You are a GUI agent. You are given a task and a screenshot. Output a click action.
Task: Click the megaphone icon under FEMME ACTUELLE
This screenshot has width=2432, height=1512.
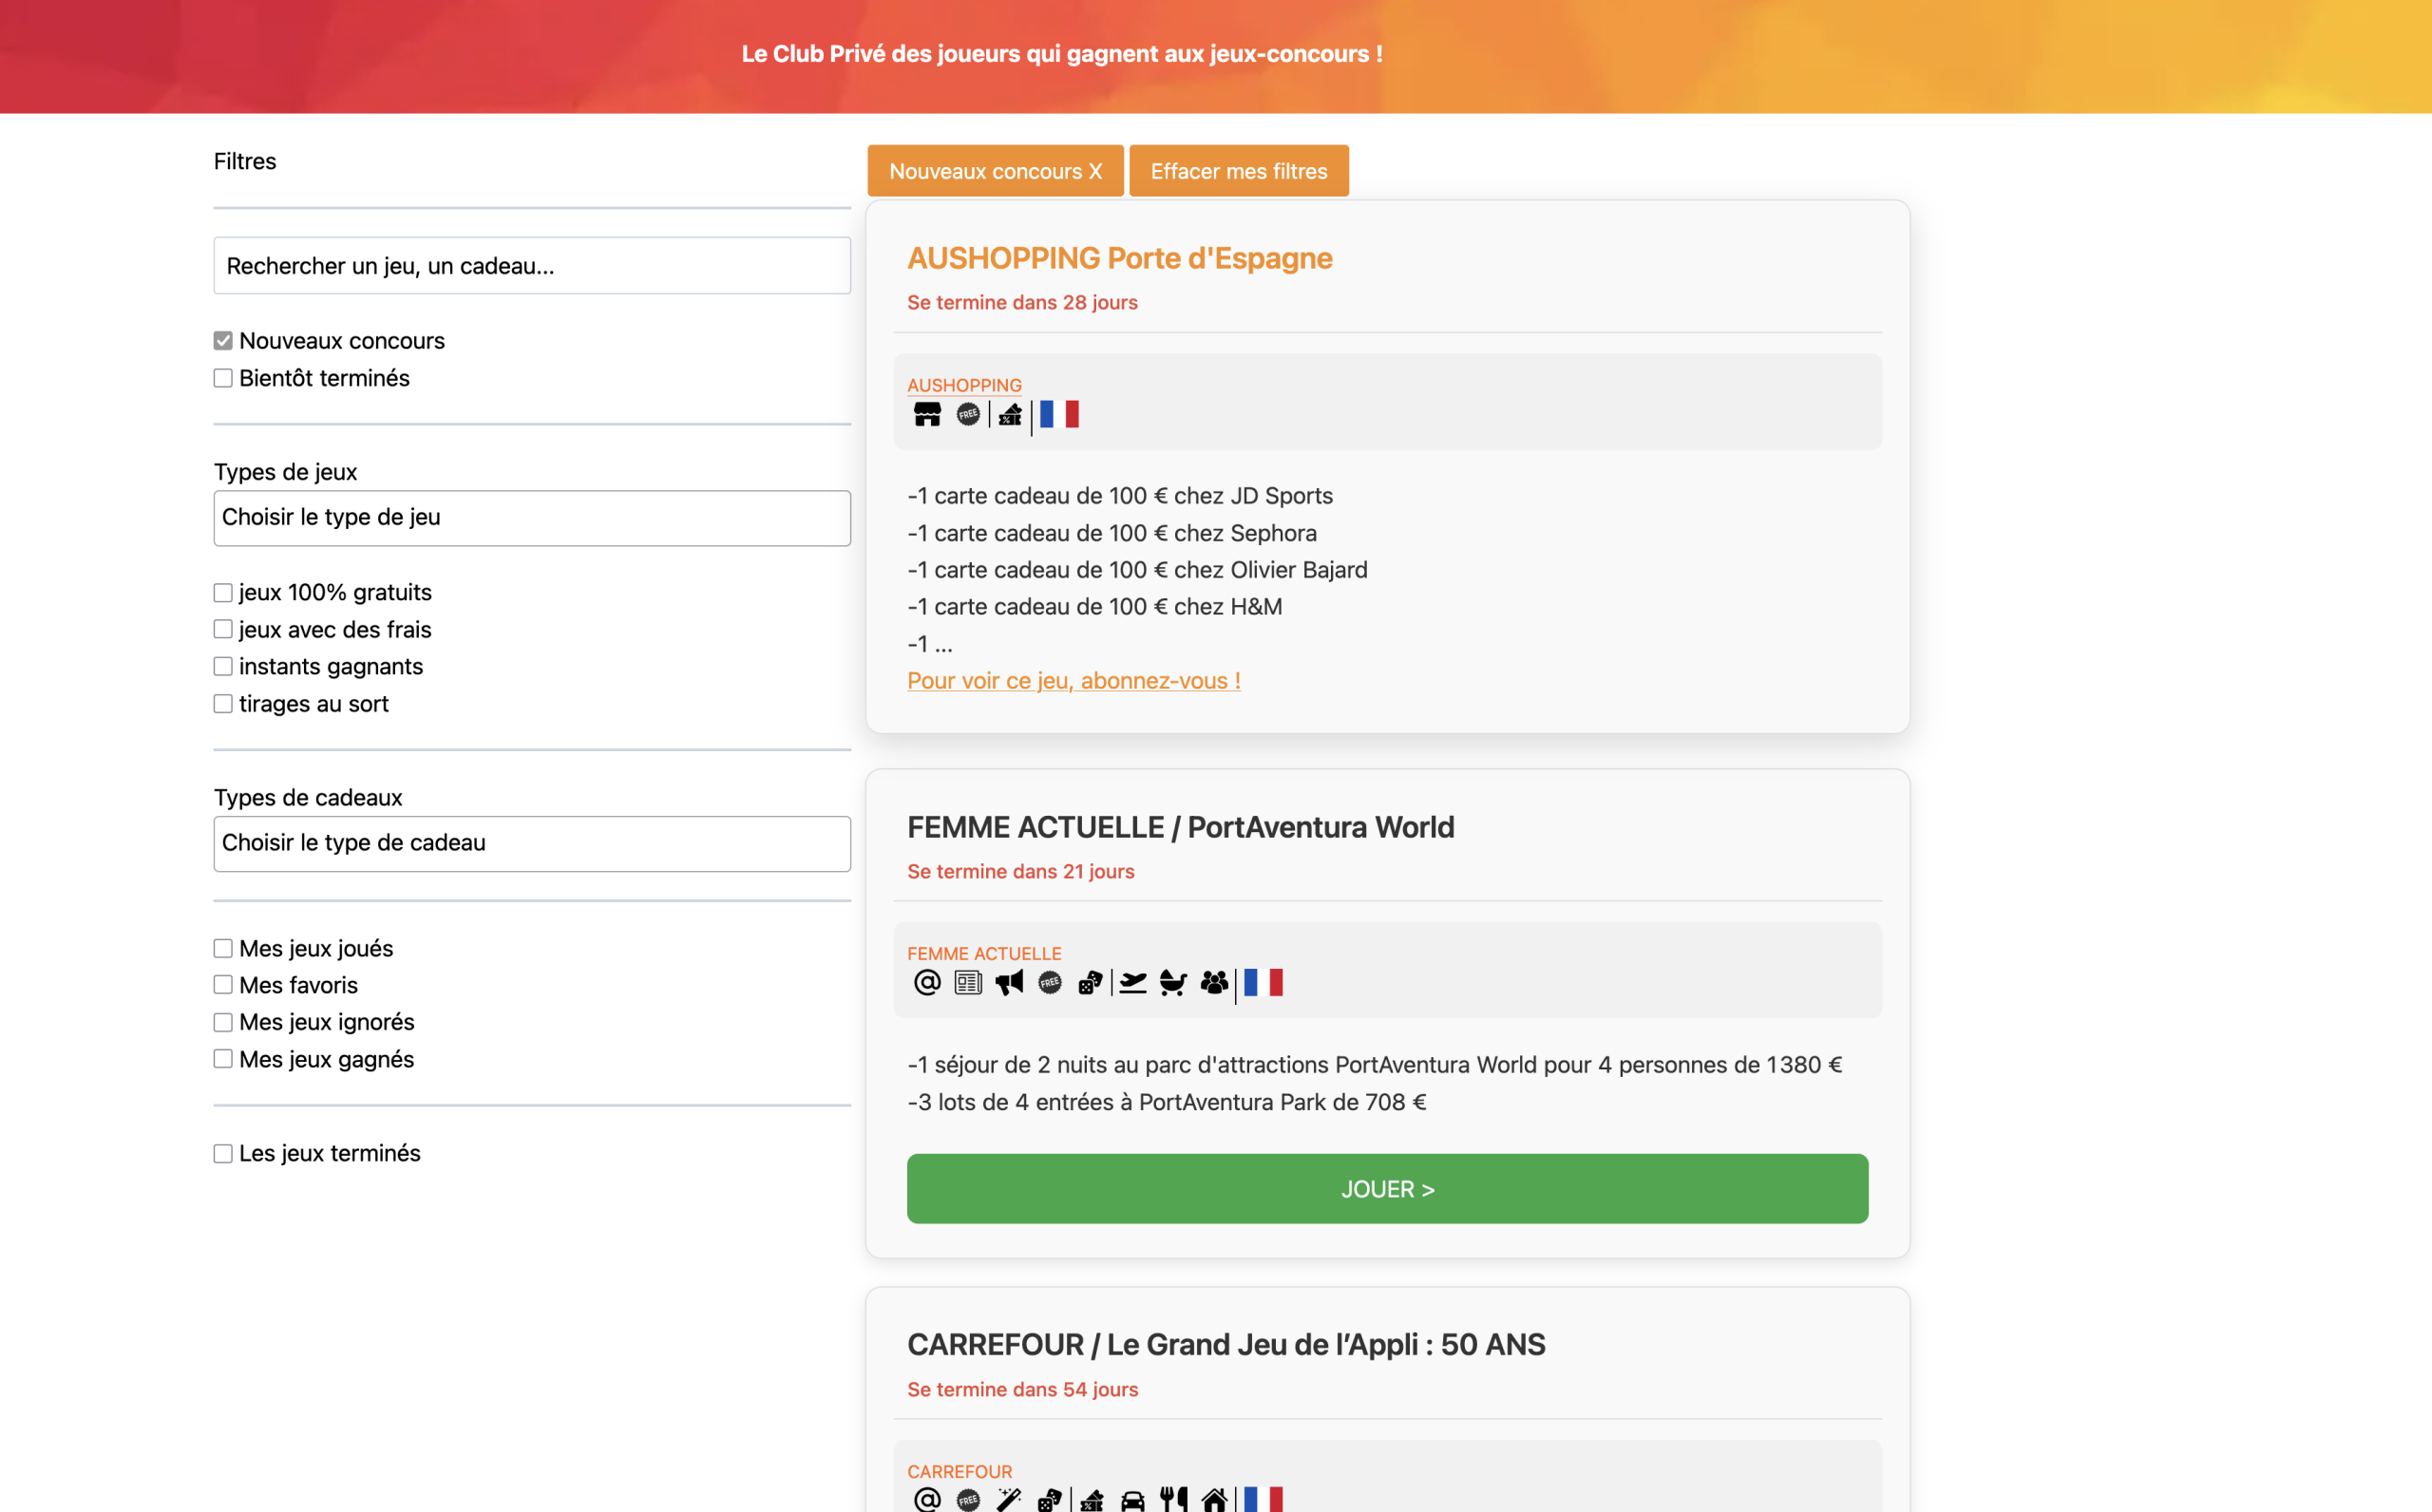(x=1009, y=983)
